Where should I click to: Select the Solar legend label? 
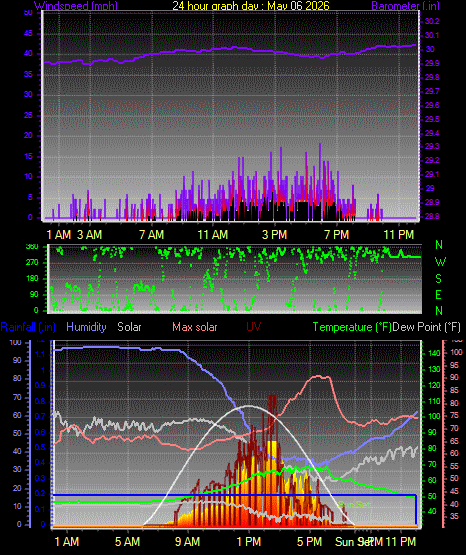[x=129, y=327]
